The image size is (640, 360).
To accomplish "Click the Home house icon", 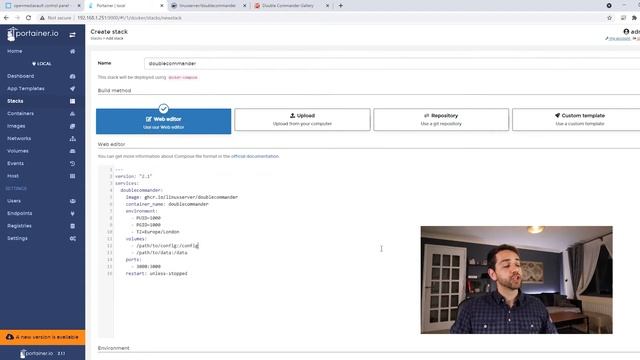I will 72,51.
